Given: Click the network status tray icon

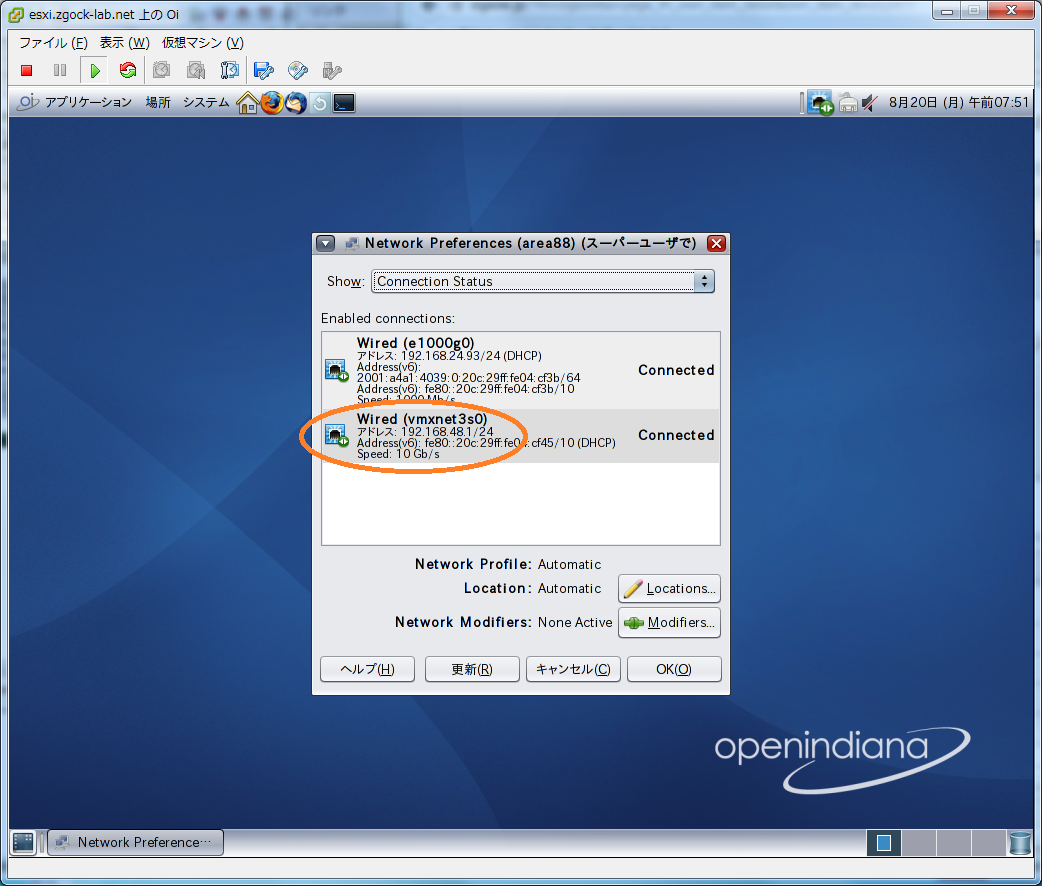Looking at the screenshot, I should pyautogui.click(x=821, y=103).
